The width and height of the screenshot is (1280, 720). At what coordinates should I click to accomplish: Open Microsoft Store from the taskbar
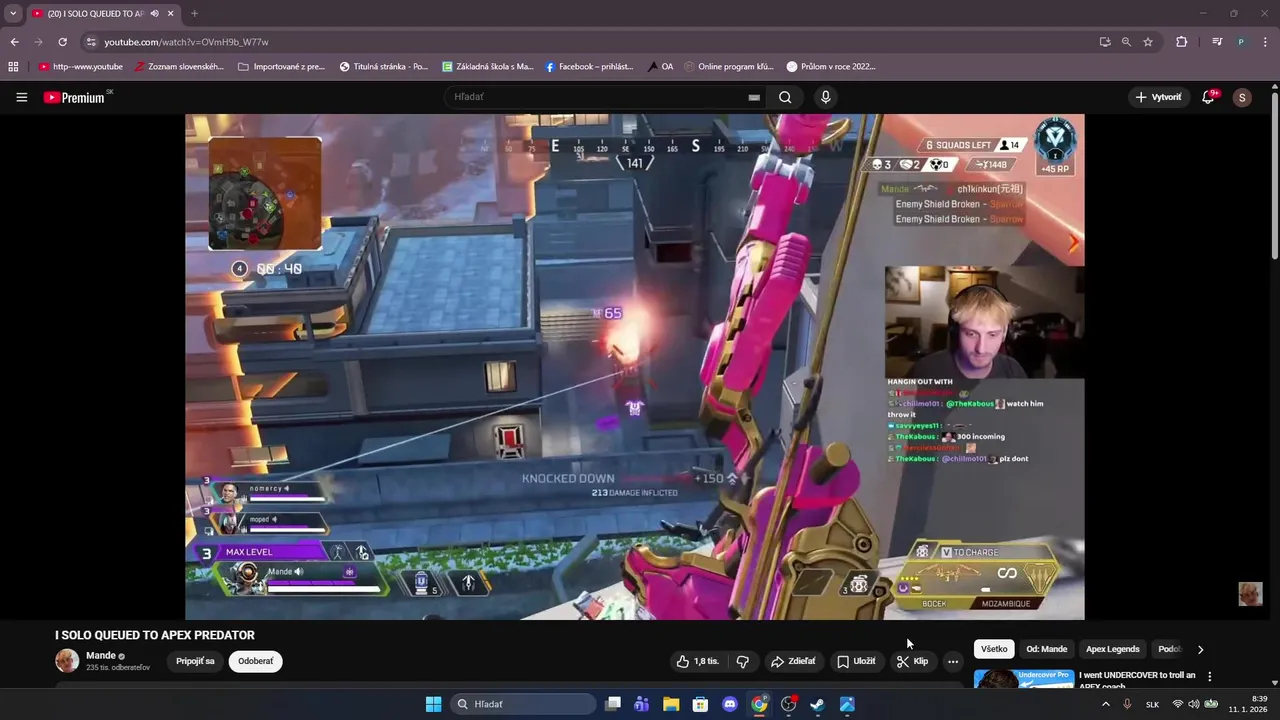click(700, 704)
